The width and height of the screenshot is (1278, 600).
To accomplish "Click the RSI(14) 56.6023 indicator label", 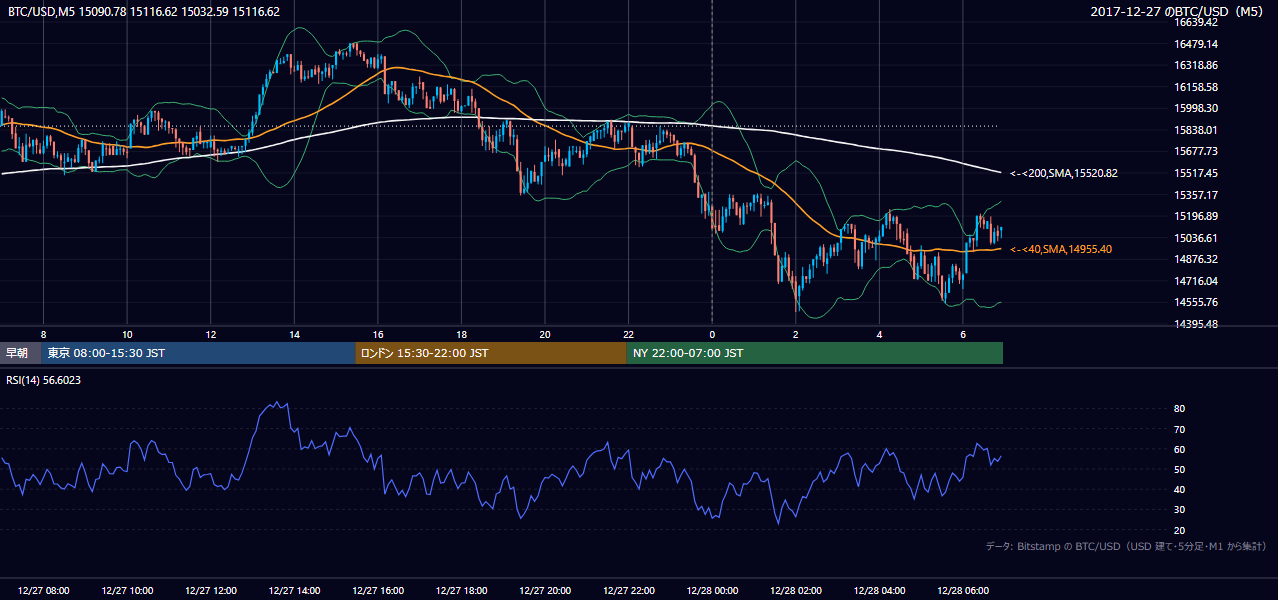I will point(44,380).
